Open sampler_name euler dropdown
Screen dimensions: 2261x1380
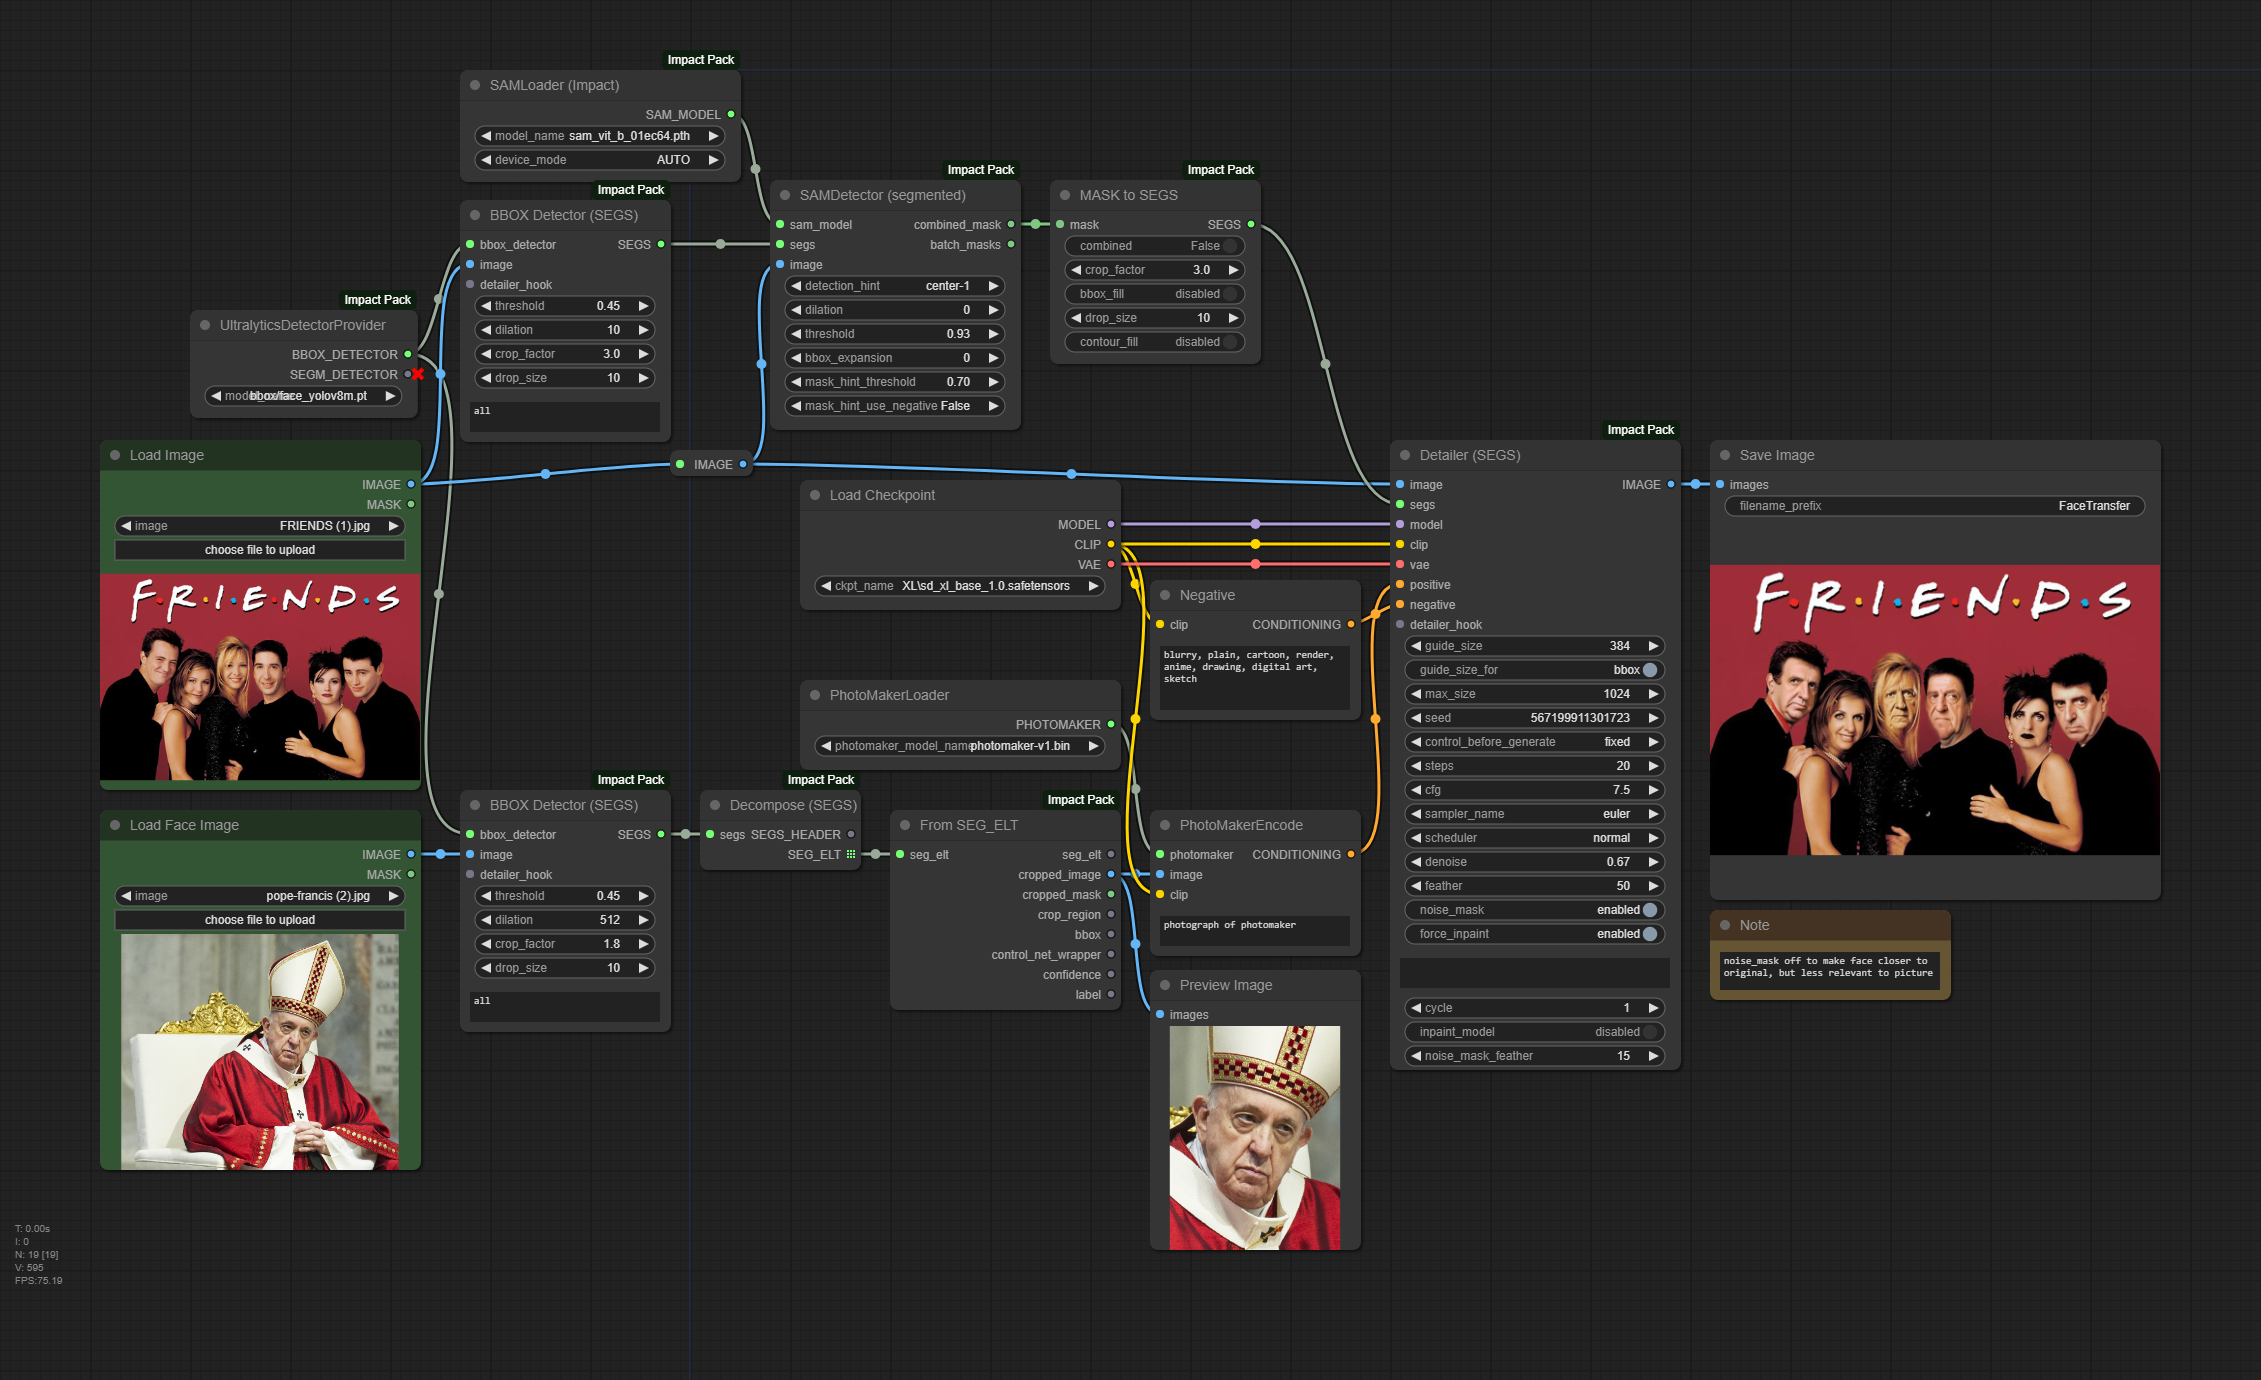[x=1535, y=814]
